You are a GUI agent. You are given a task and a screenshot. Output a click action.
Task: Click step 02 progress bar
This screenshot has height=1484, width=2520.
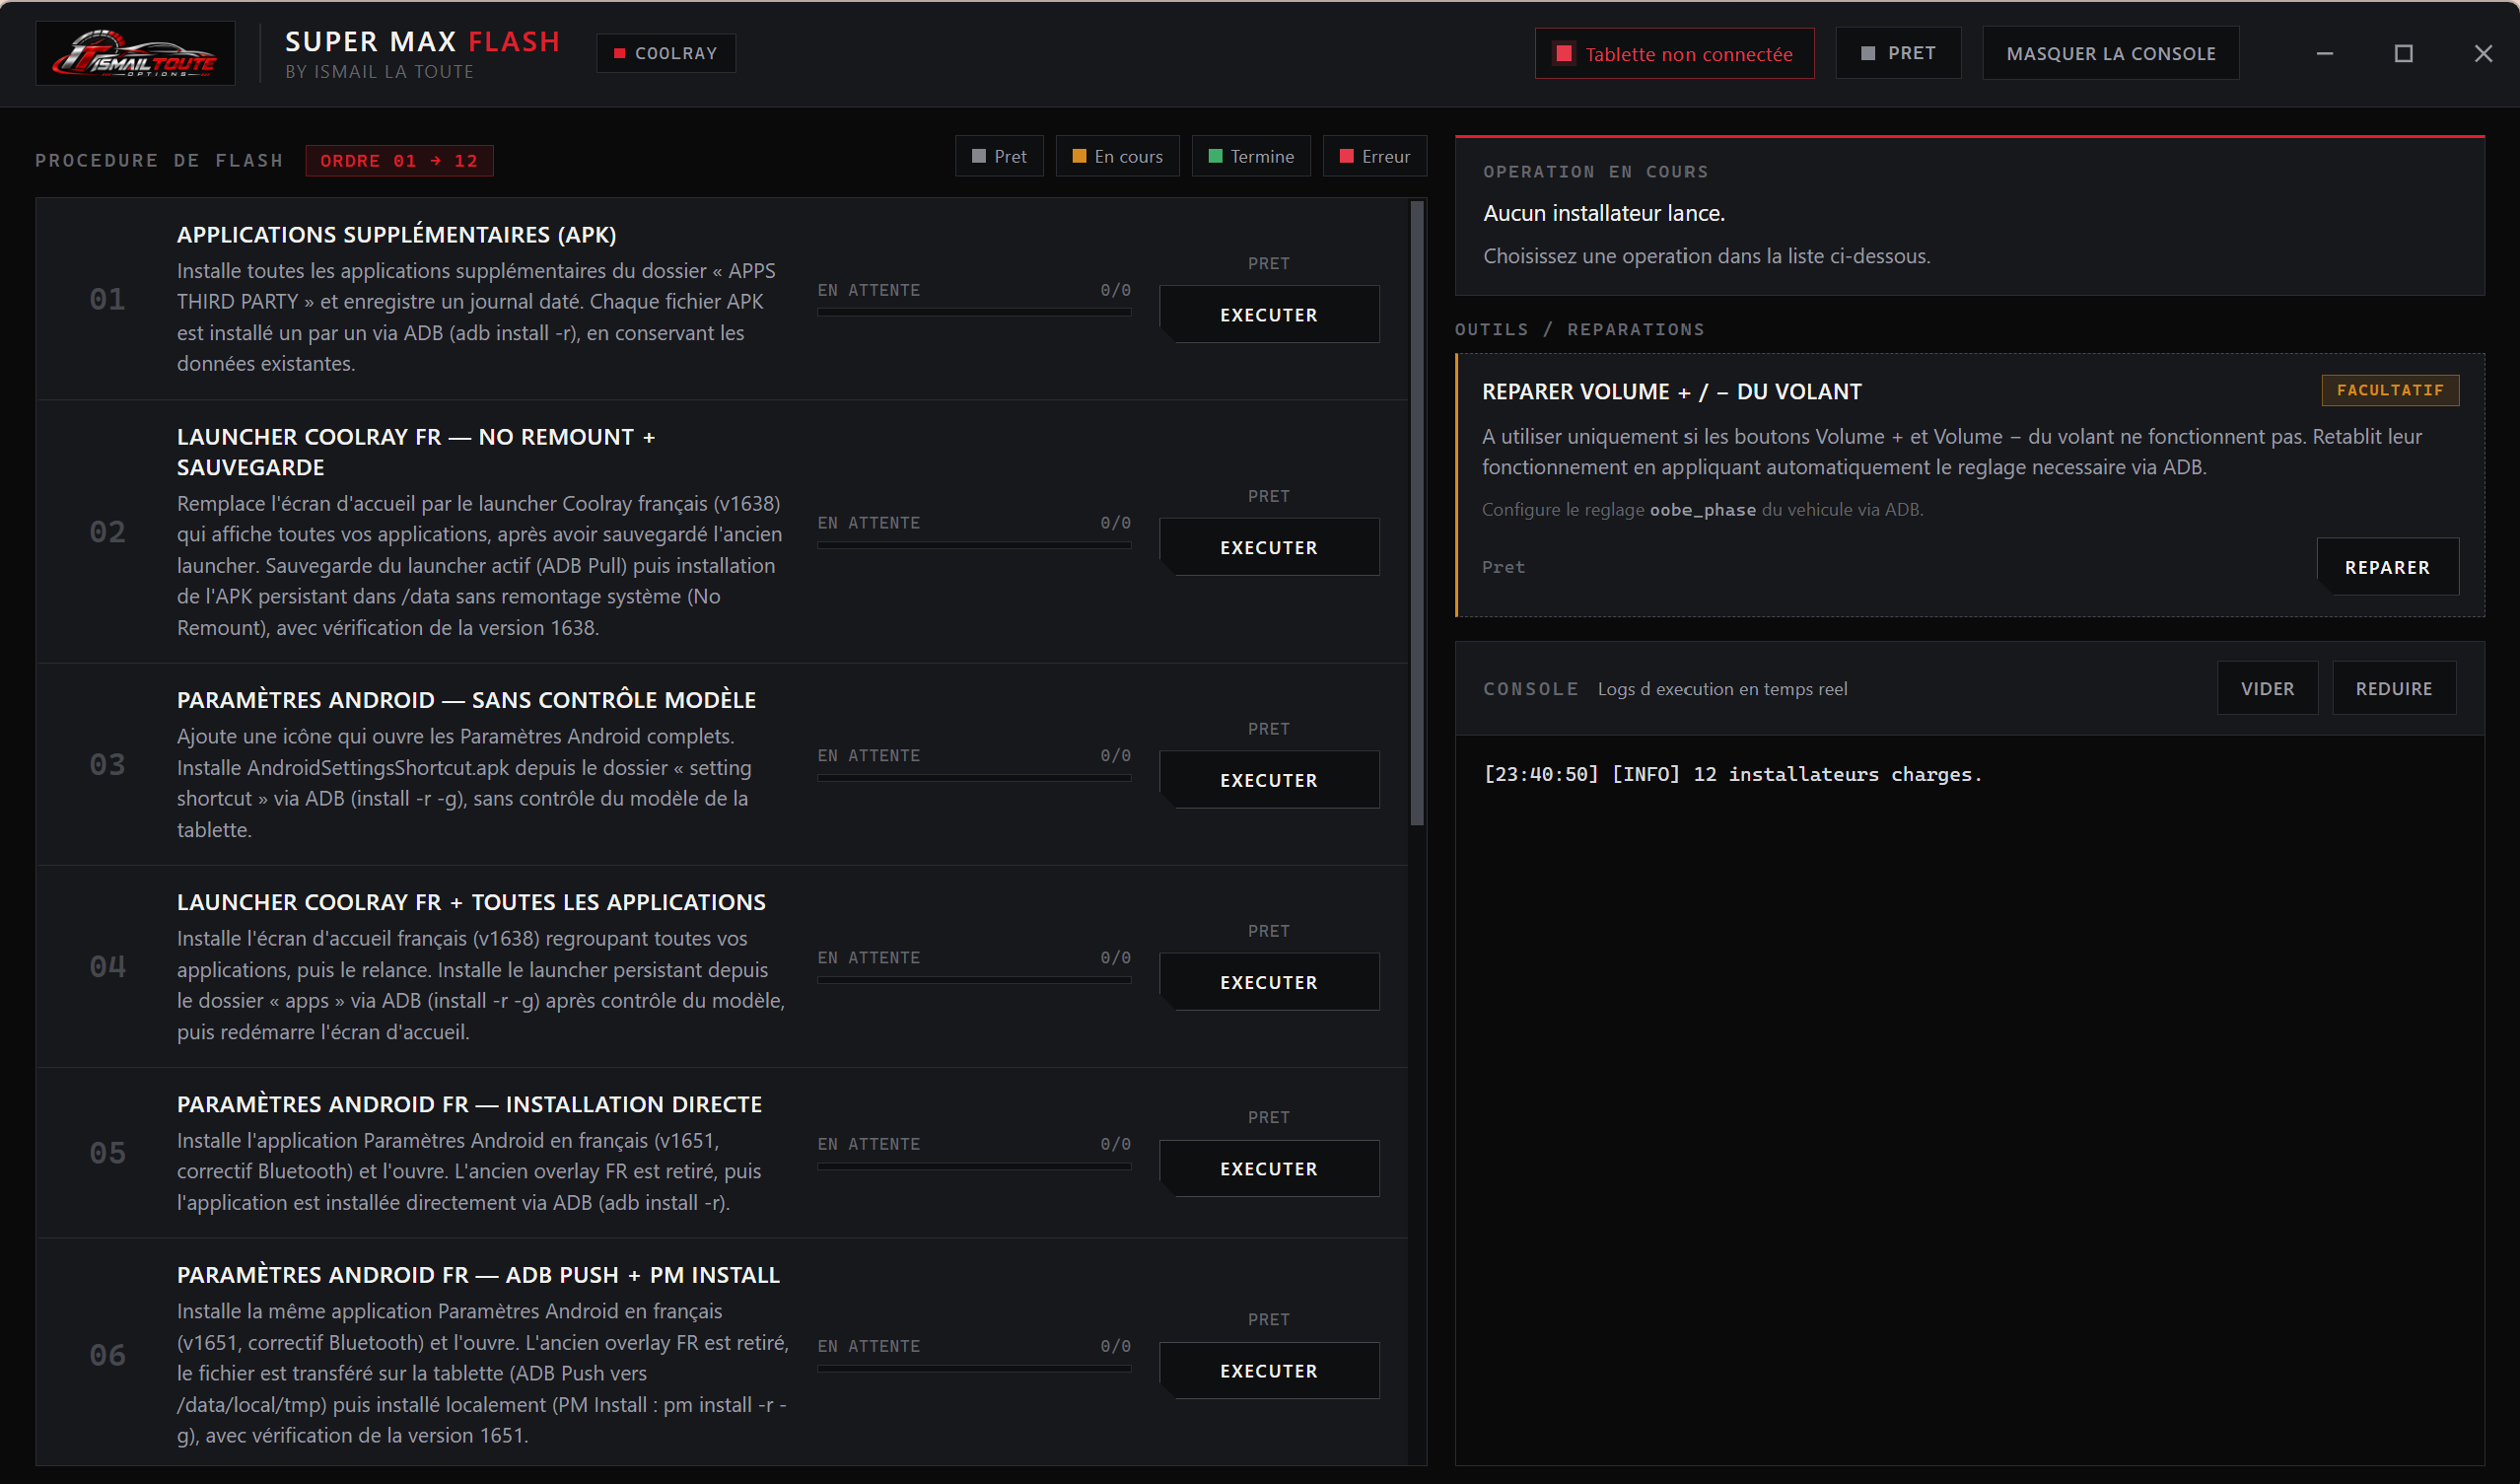click(x=974, y=546)
